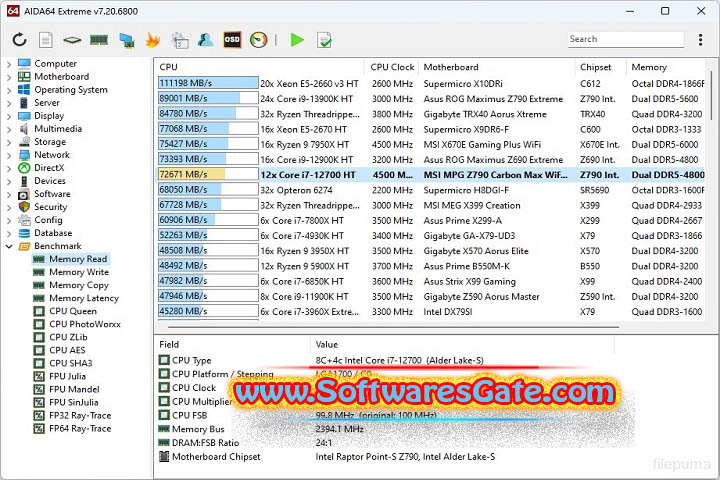Viewport: 720px width, 480px height.
Task: Sort by the Chipset column header
Action: pos(601,67)
